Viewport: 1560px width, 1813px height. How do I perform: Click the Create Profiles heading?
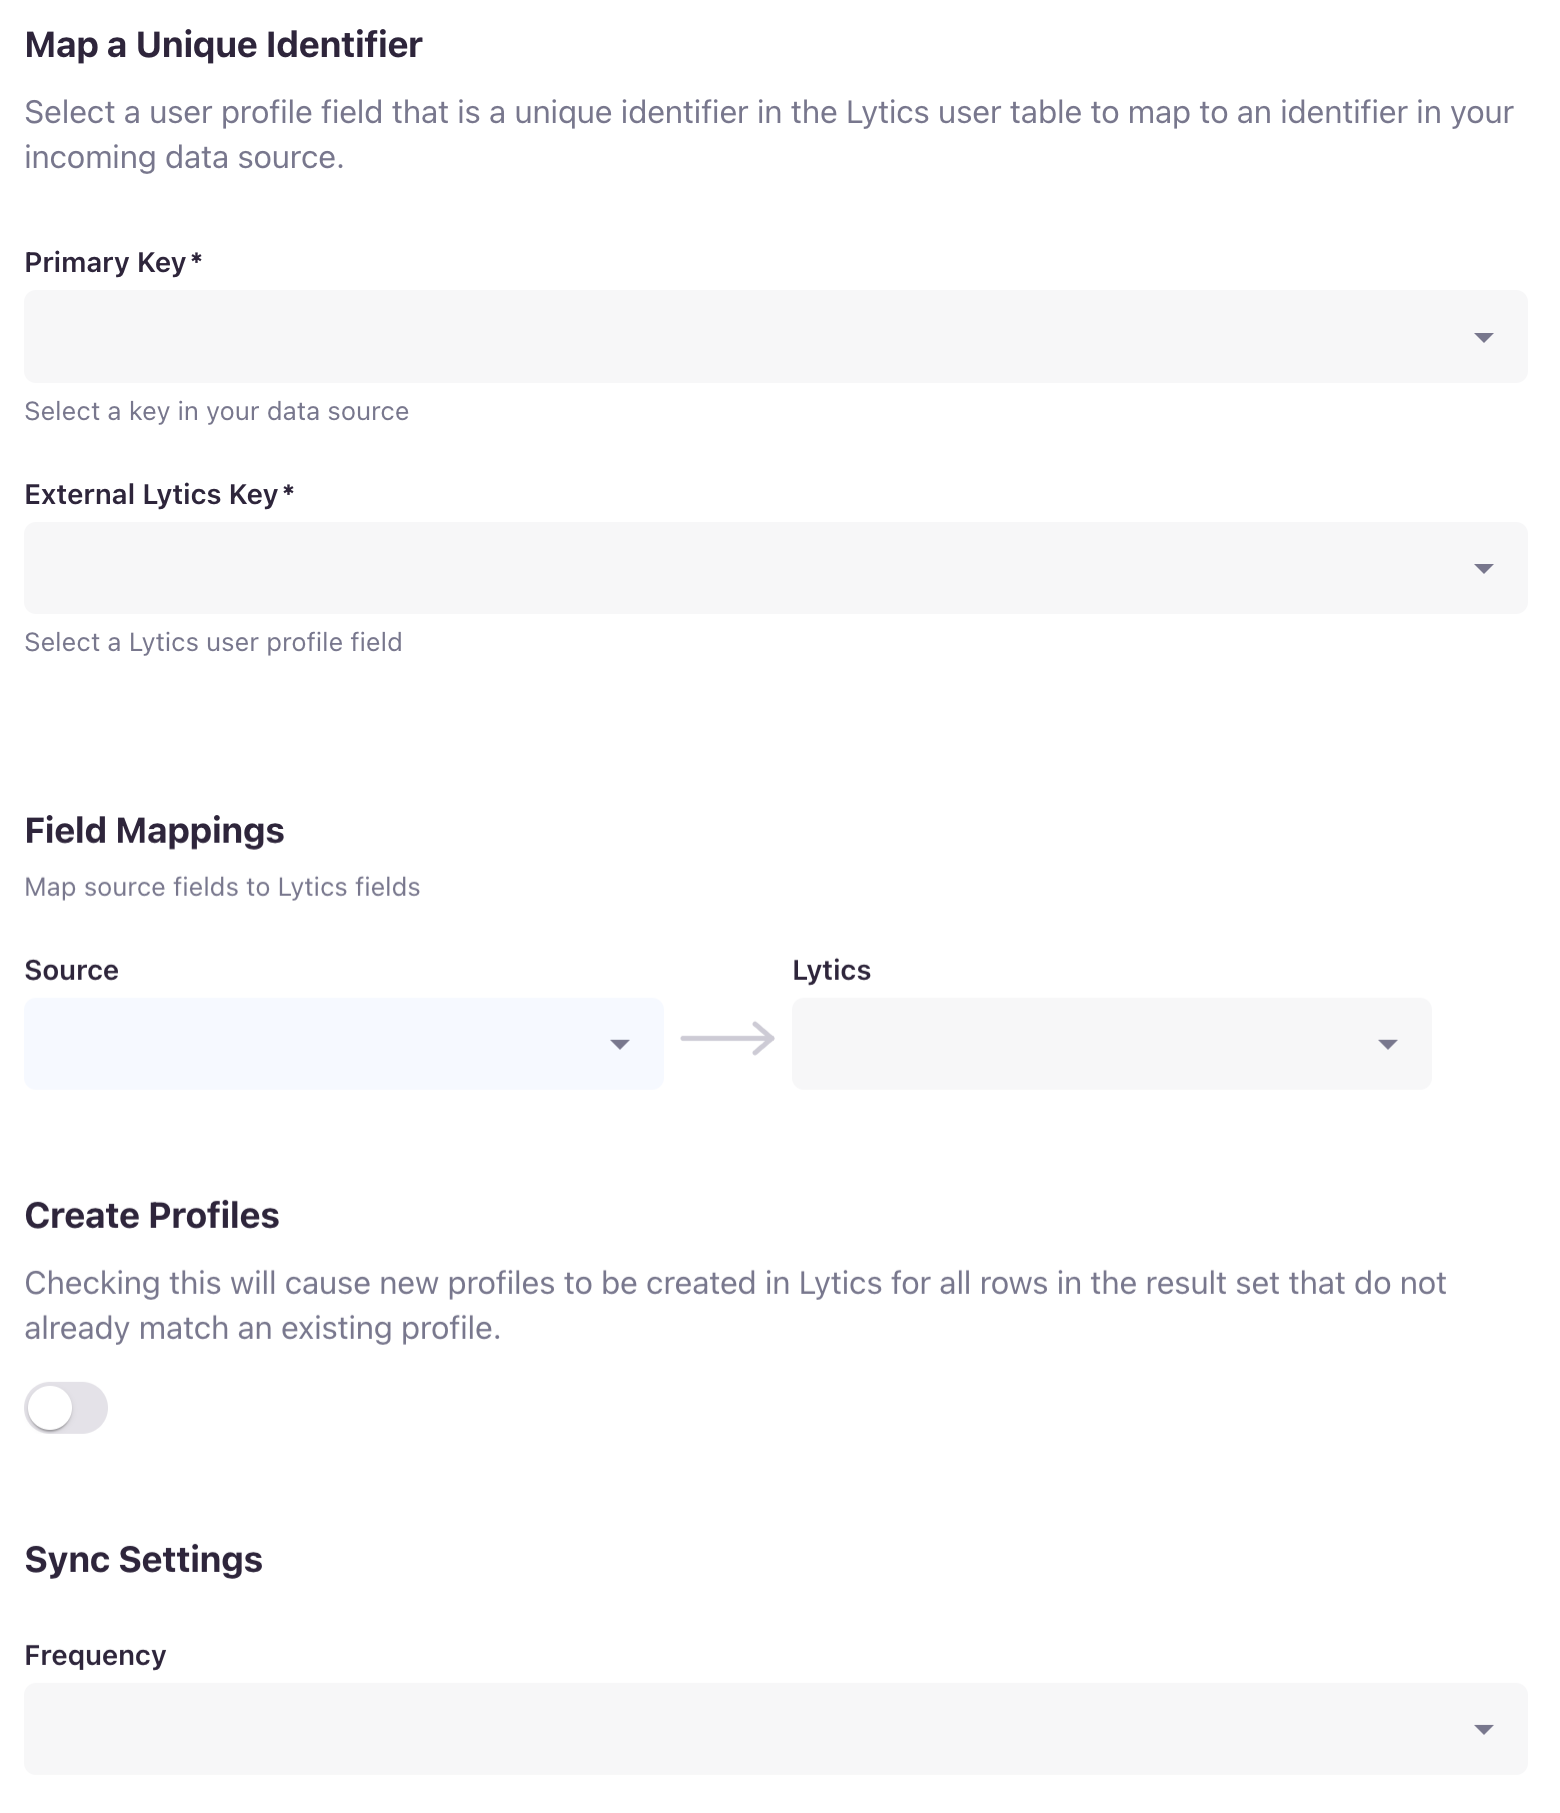pos(152,1216)
